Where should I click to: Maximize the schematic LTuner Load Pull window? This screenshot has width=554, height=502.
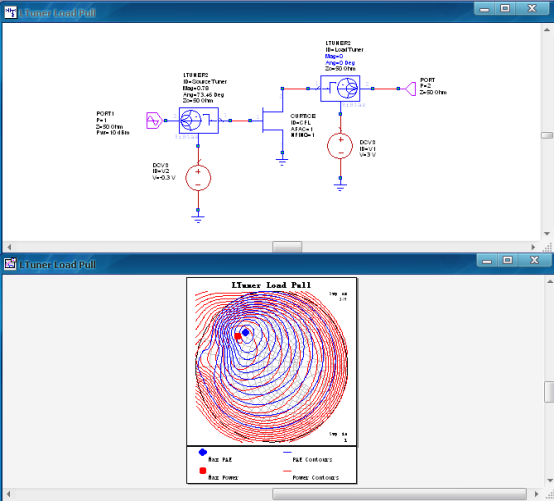click(505, 8)
